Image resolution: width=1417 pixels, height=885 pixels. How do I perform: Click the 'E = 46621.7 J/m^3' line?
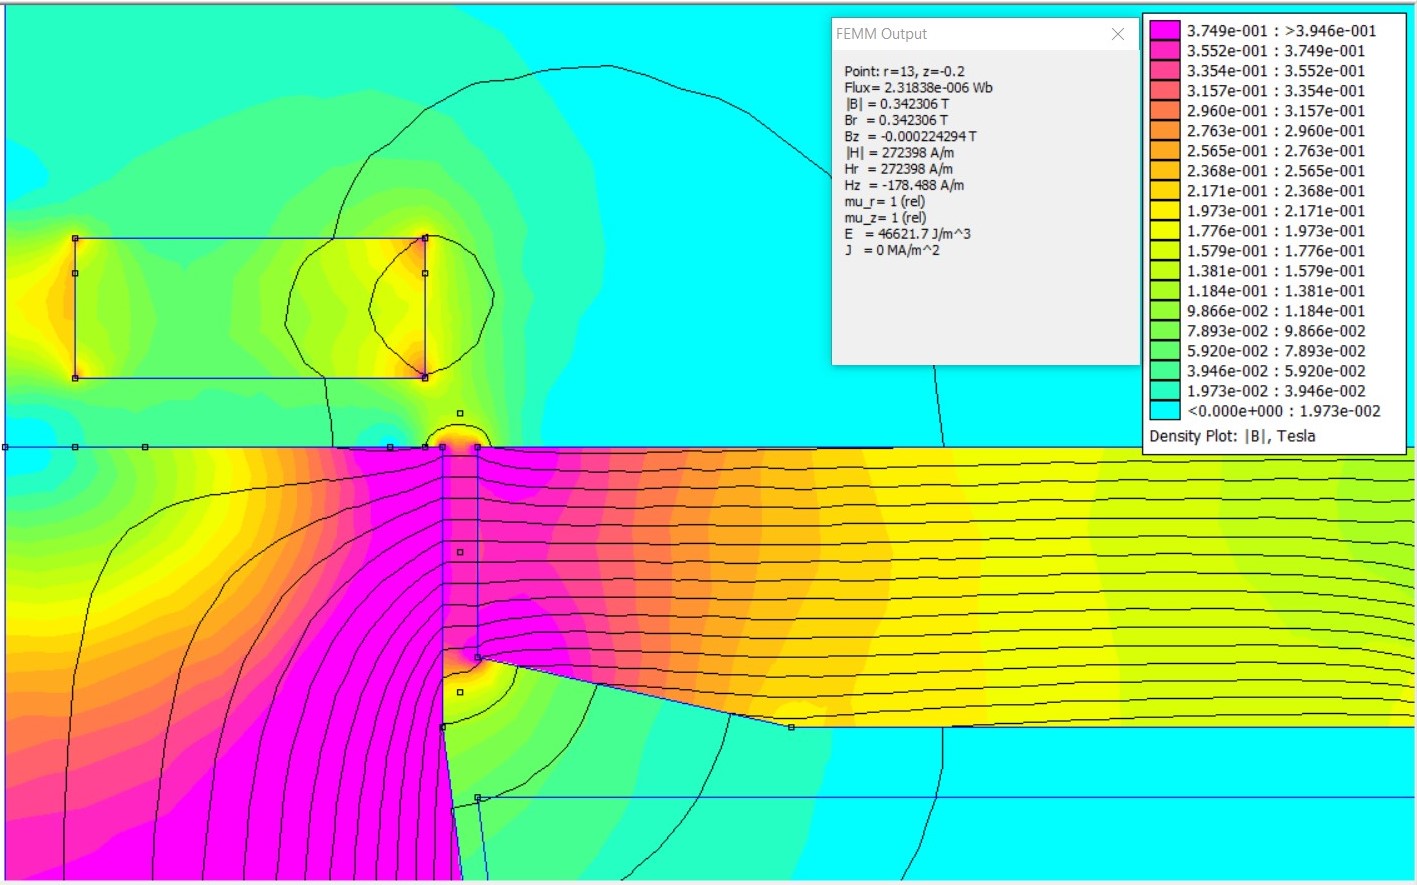[907, 234]
